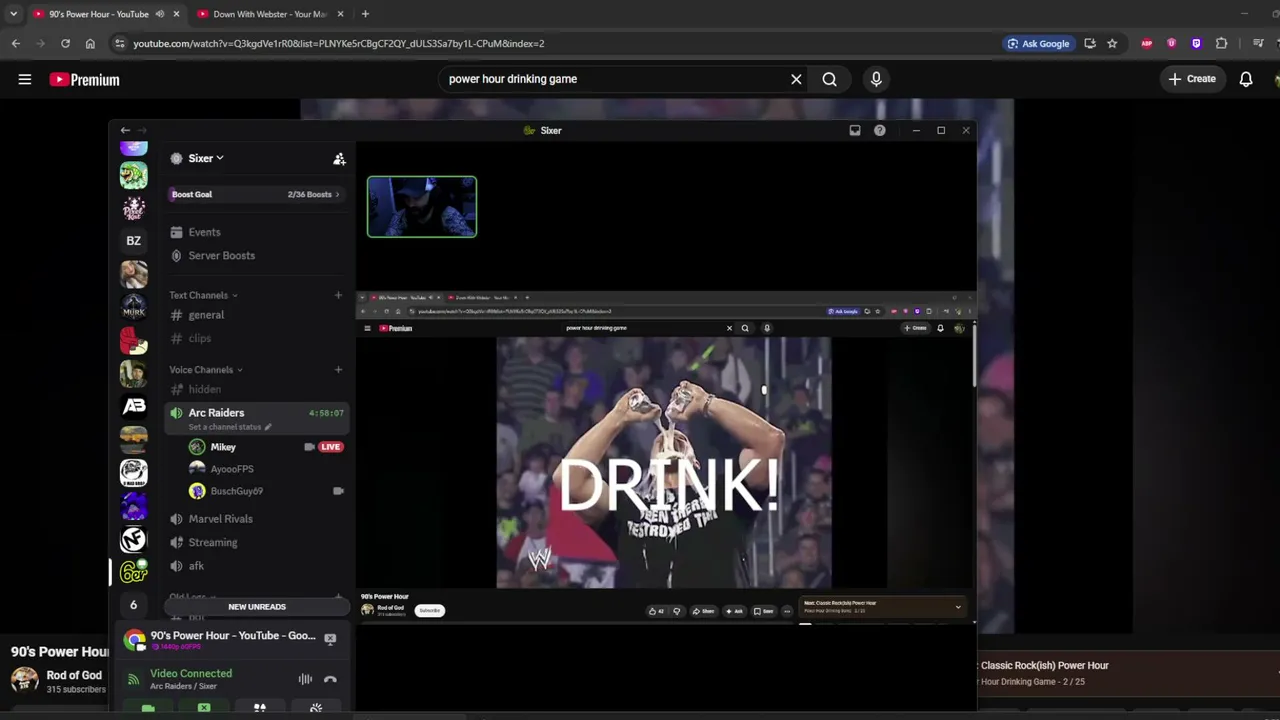This screenshot has width=1280, height=720.
Task: Reload the browser page
Action: tap(65, 44)
